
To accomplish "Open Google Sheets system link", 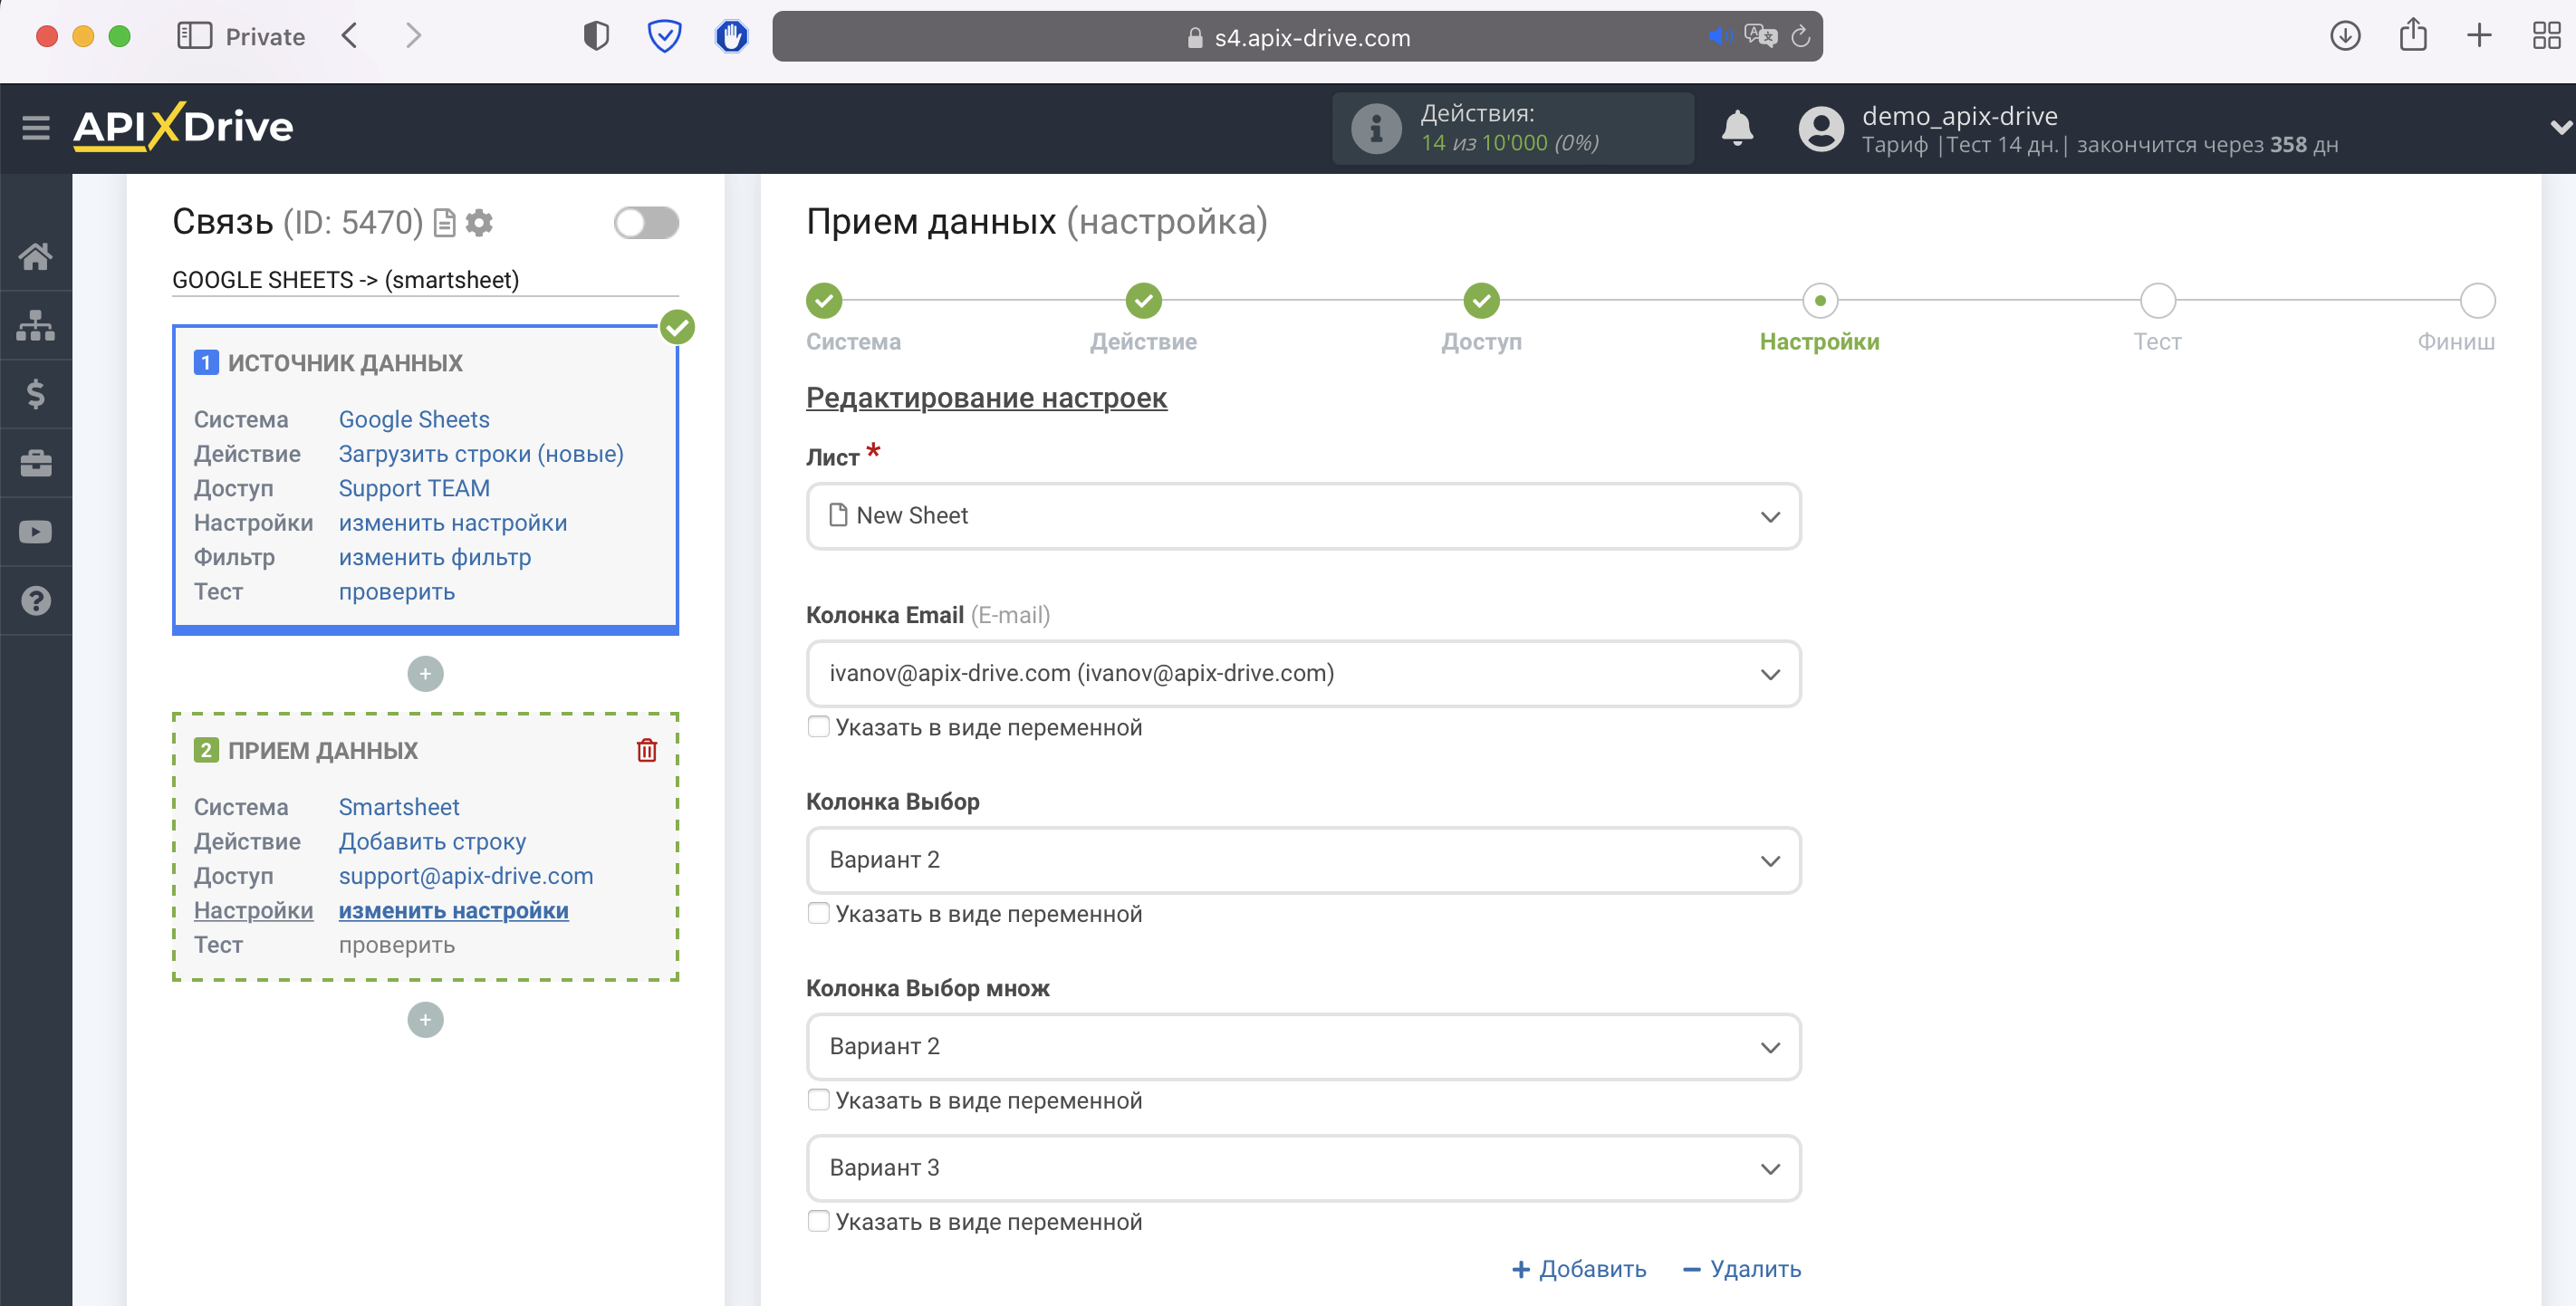I will point(414,419).
